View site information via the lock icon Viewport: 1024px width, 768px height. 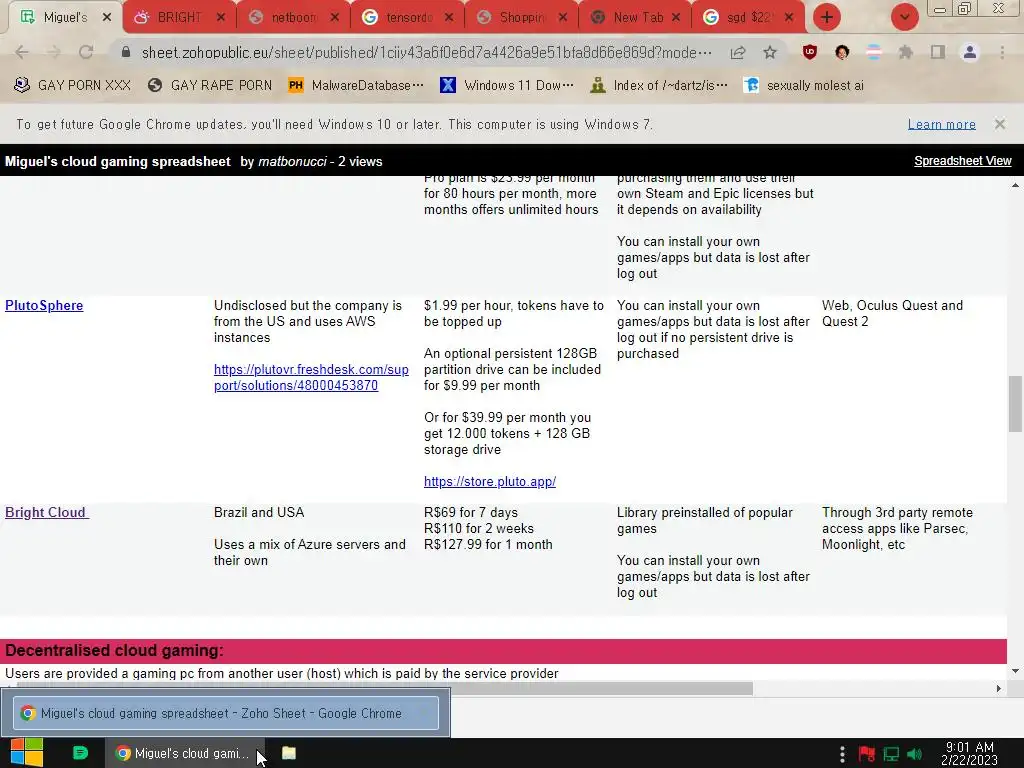(126, 52)
